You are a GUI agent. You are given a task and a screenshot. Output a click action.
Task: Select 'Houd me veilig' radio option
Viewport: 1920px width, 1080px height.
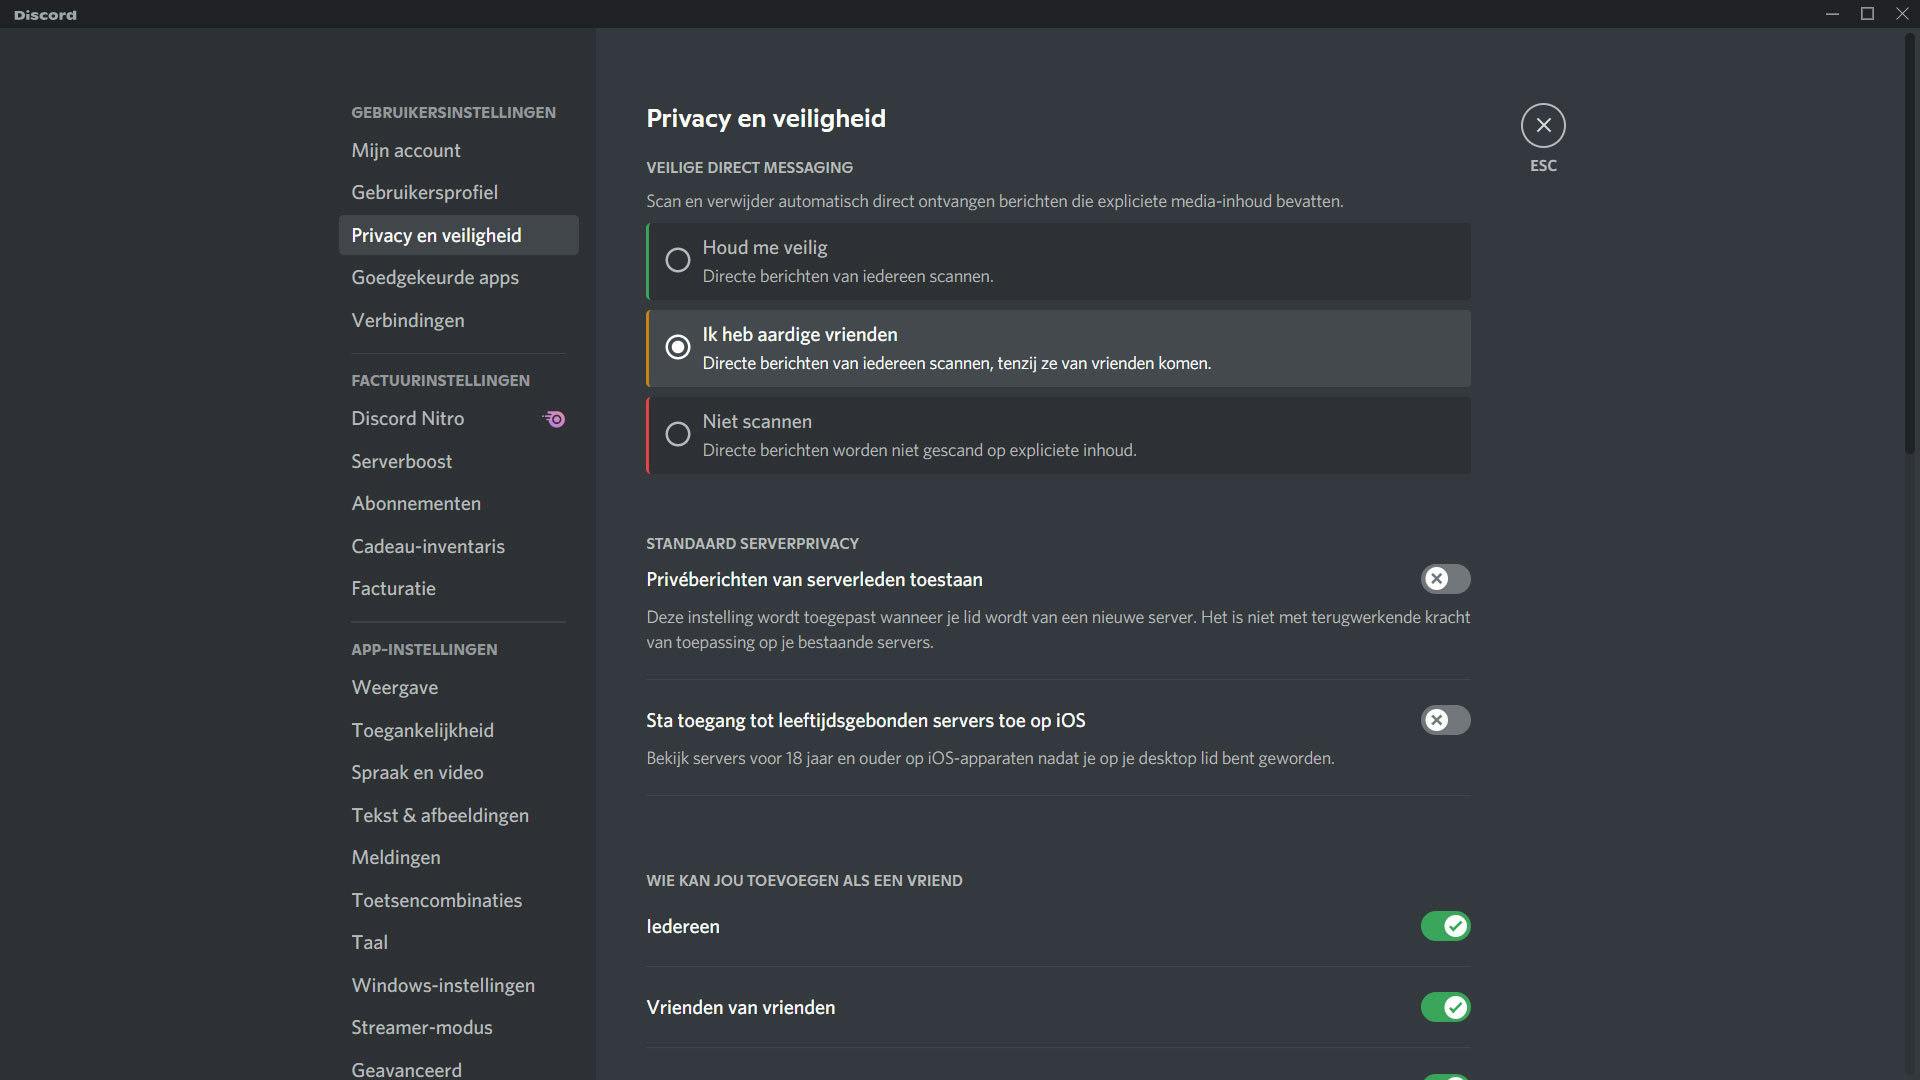pyautogui.click(x=678, y=261)
